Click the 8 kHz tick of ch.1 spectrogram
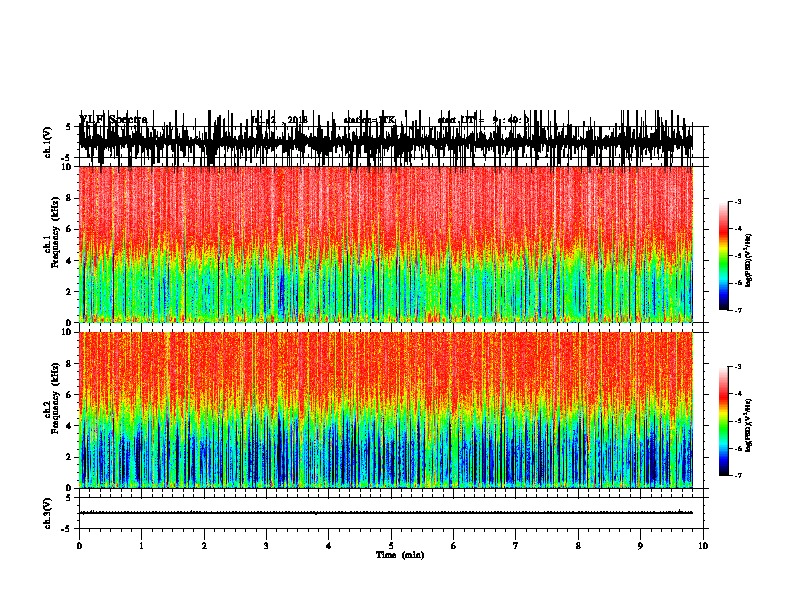This screenshot has height=612, width=792. [x=70, y=198]
